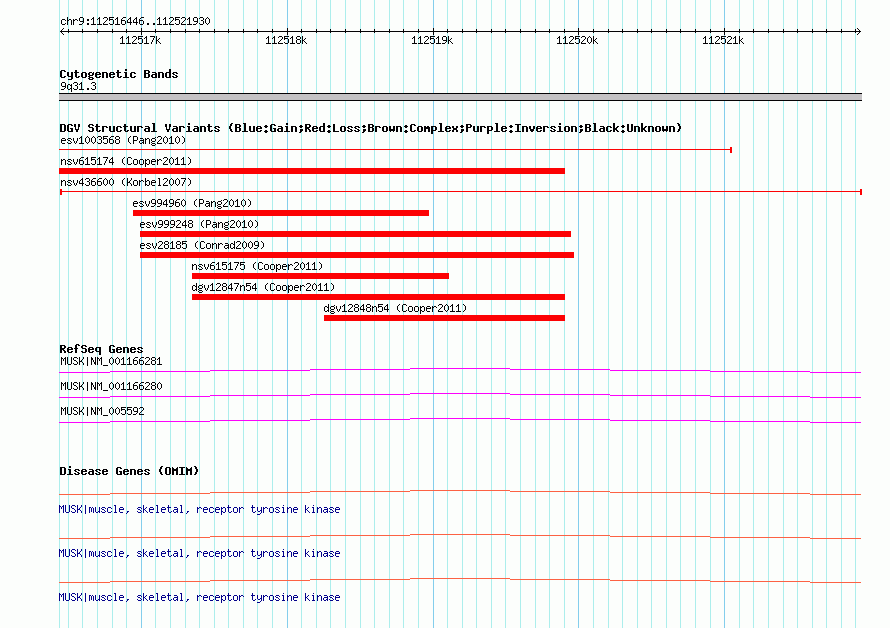Click the red nsv615175 variant bar
890x628 pixels.
coord(320,276)
